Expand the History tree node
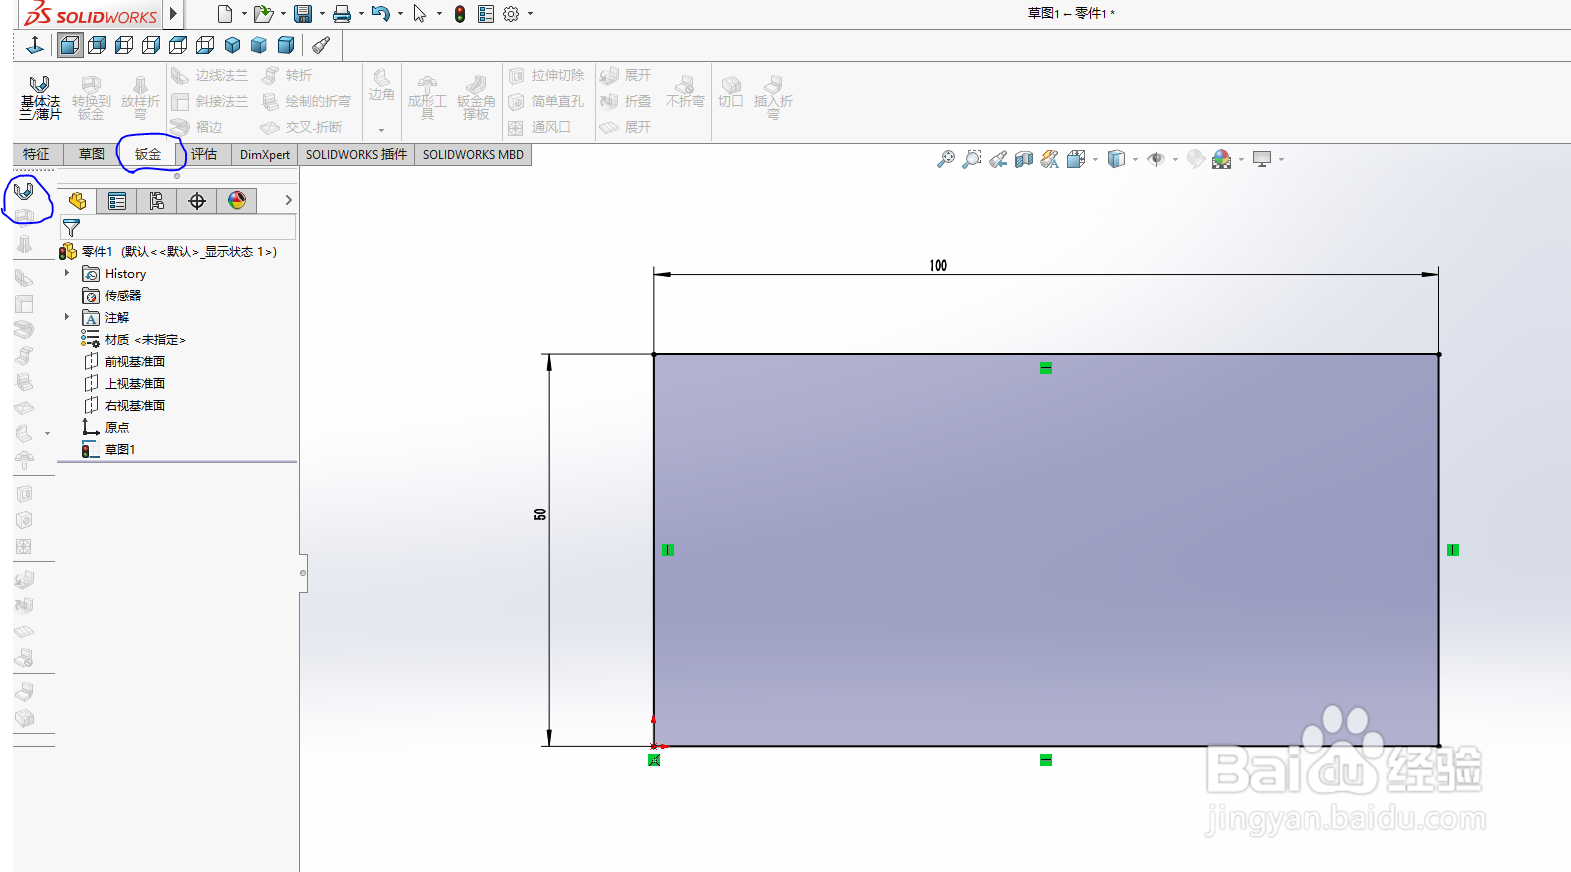The height and width of the screenshot is (872, 1571). point(67,273)
